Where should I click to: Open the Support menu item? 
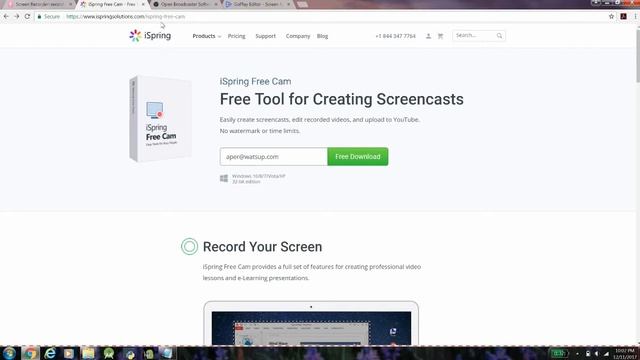tap(265, 36)
